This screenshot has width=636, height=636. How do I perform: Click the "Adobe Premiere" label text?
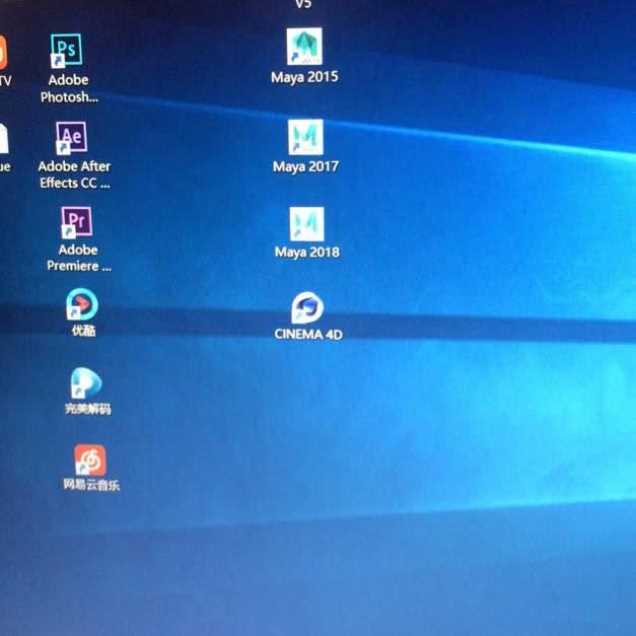click(x=79, y=258)
